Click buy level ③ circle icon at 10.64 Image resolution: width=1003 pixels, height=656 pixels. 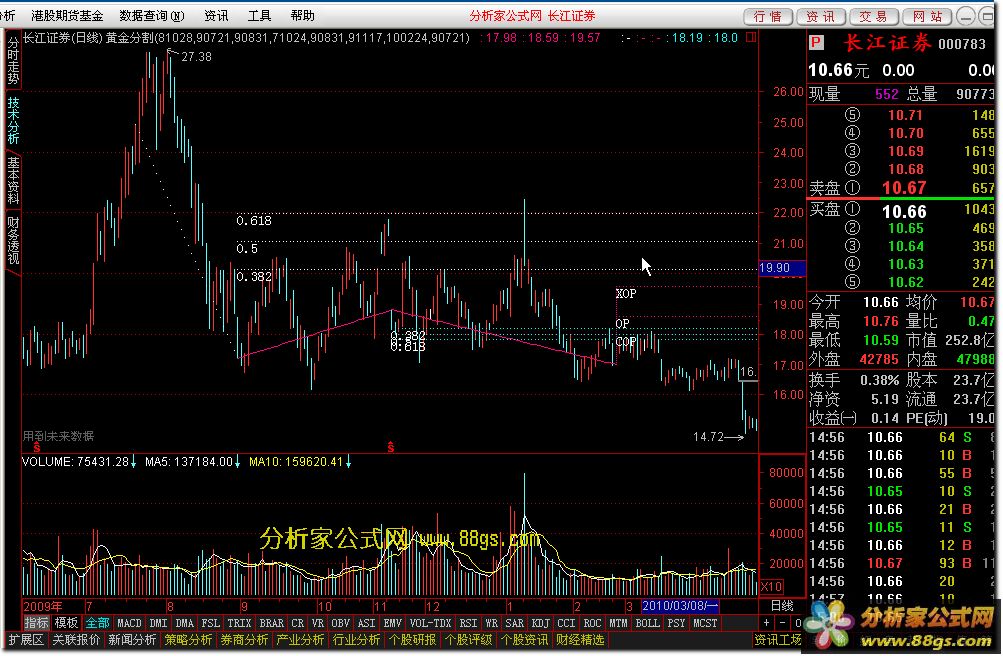(x=852, y=246)
